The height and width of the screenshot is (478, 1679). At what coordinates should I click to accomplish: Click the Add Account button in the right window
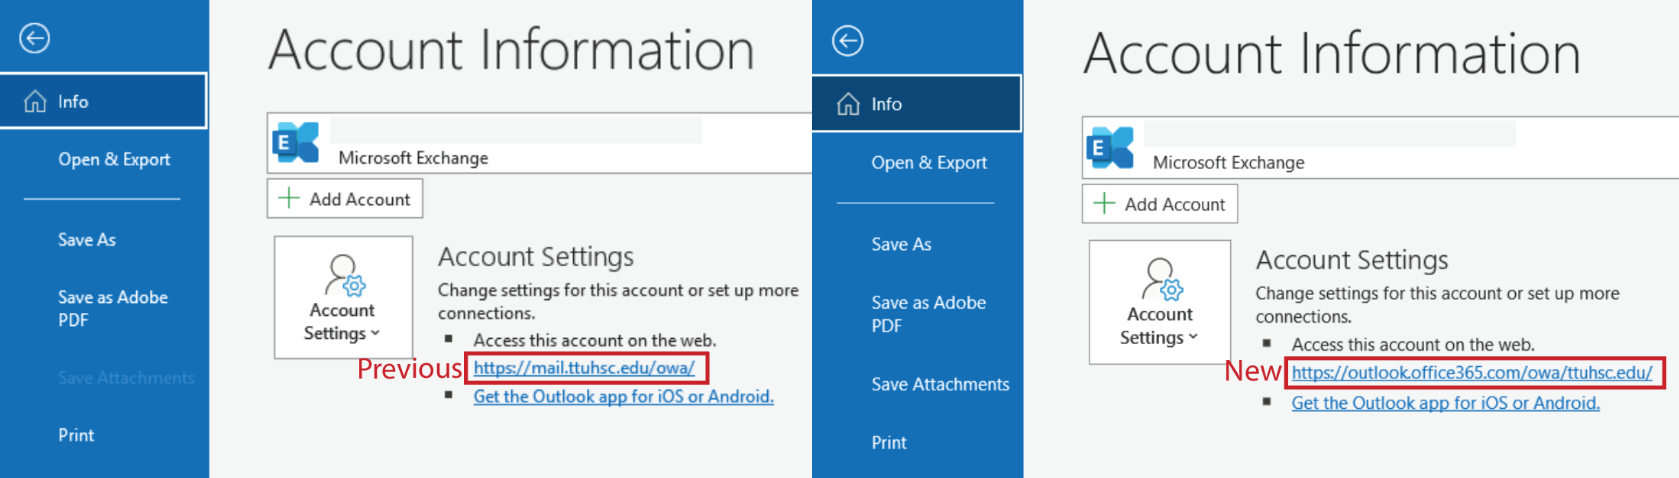(x=1160, y=204)
